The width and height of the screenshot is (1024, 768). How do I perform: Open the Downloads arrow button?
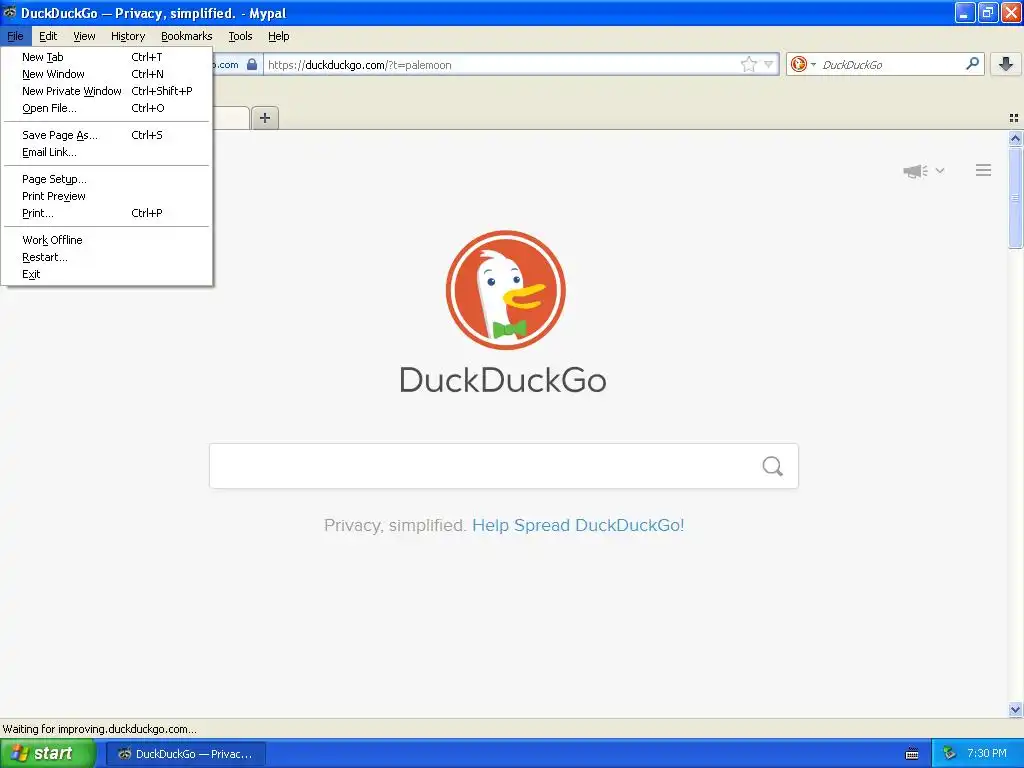click(1006, 64)
